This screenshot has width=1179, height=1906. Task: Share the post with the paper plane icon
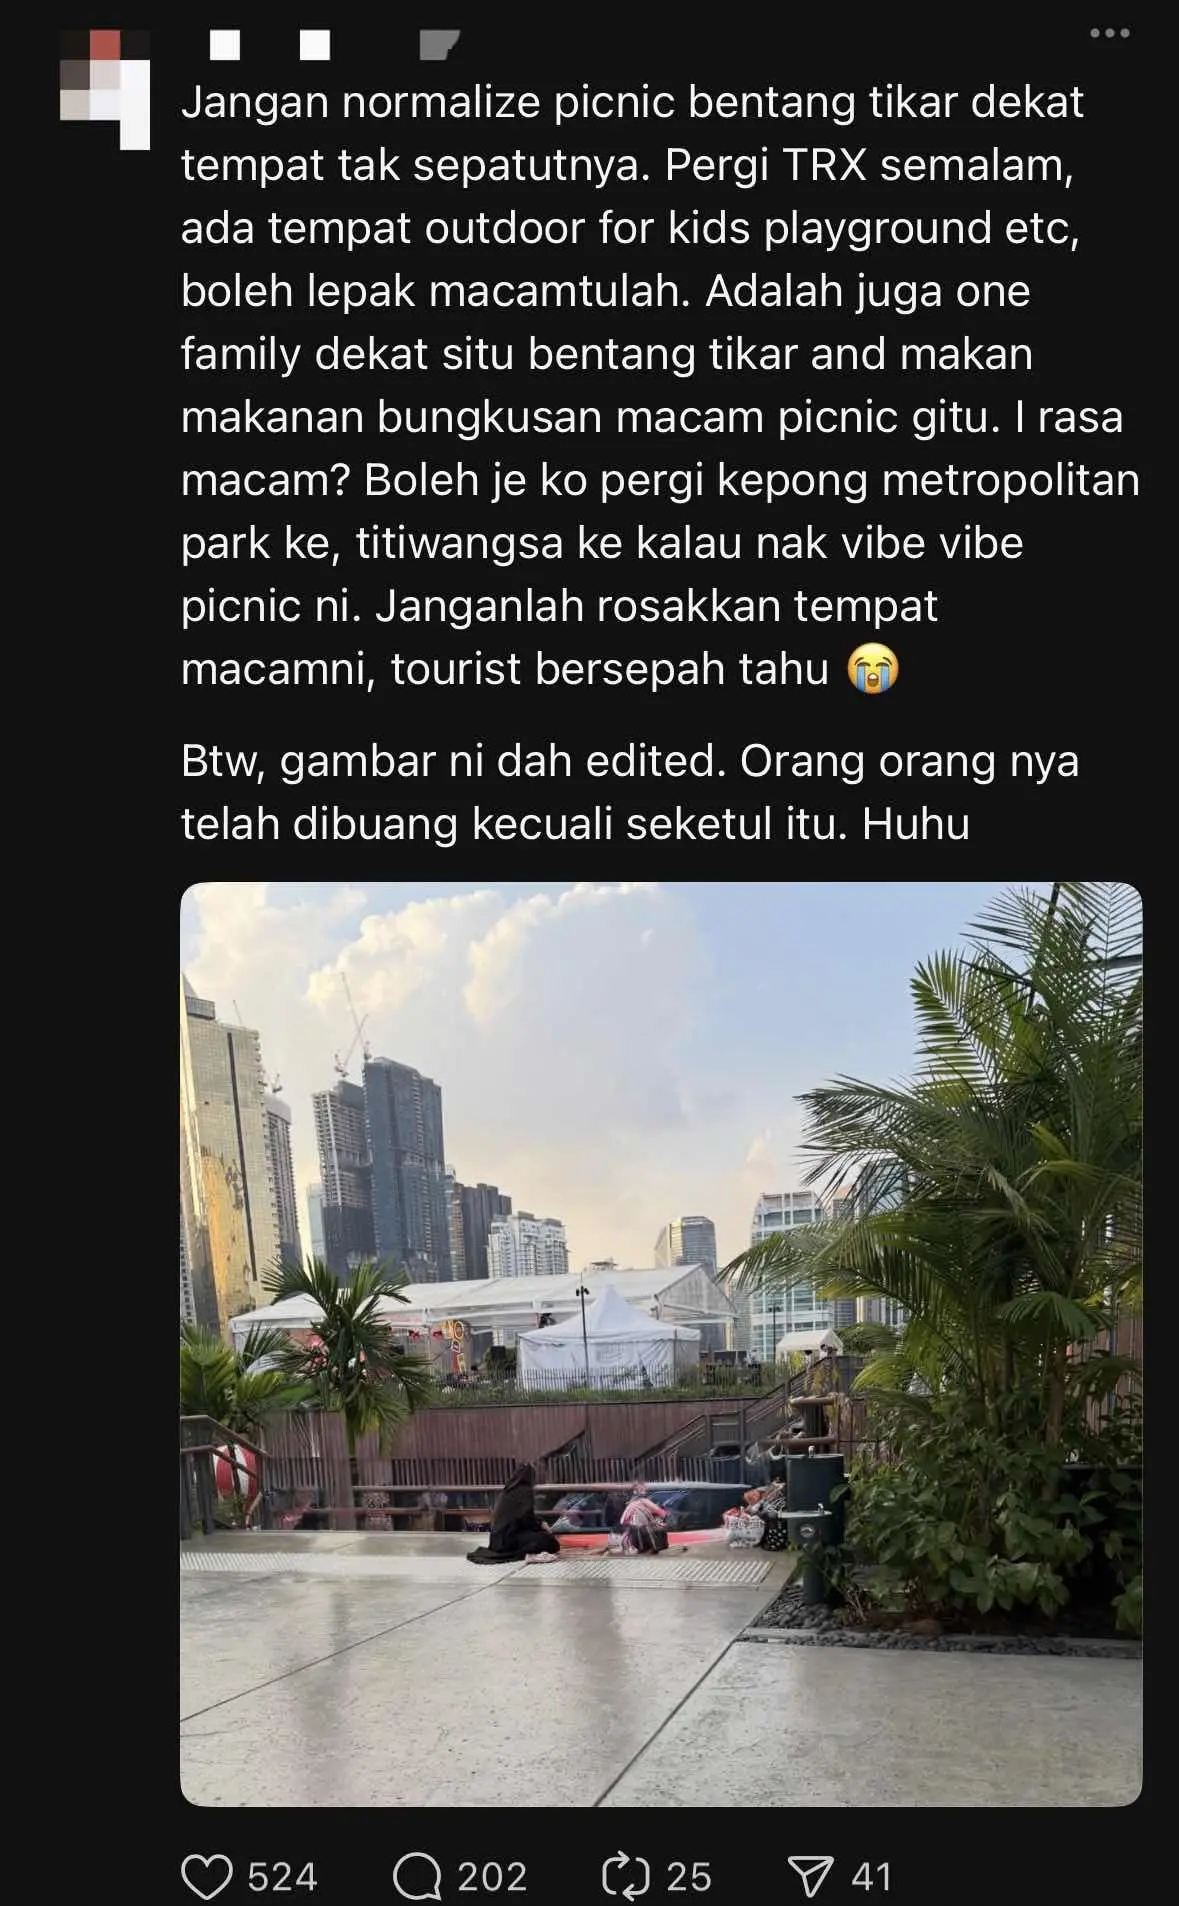click(x=810, y=1877)
